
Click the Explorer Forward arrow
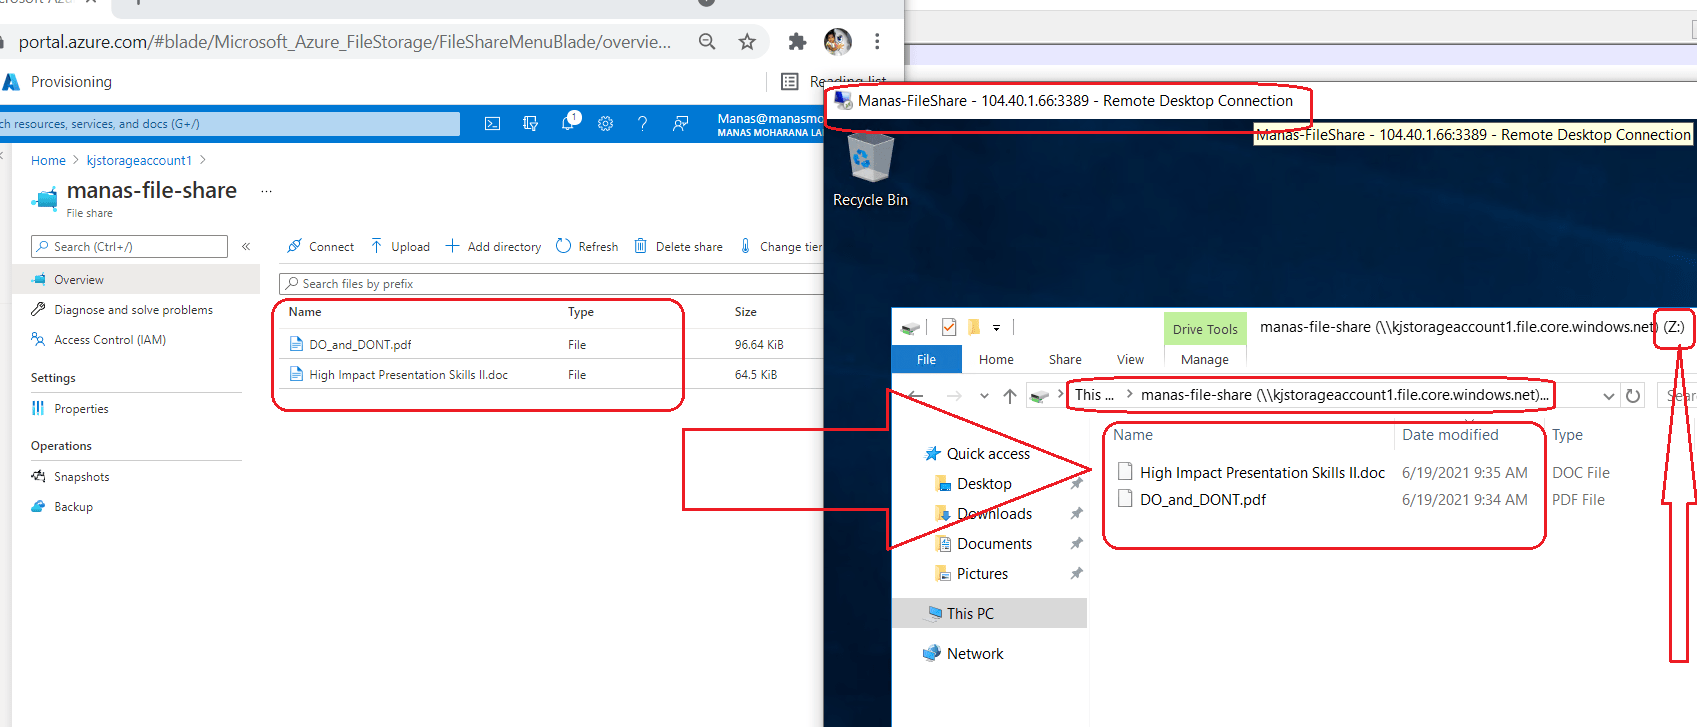(x=954, y=396)
